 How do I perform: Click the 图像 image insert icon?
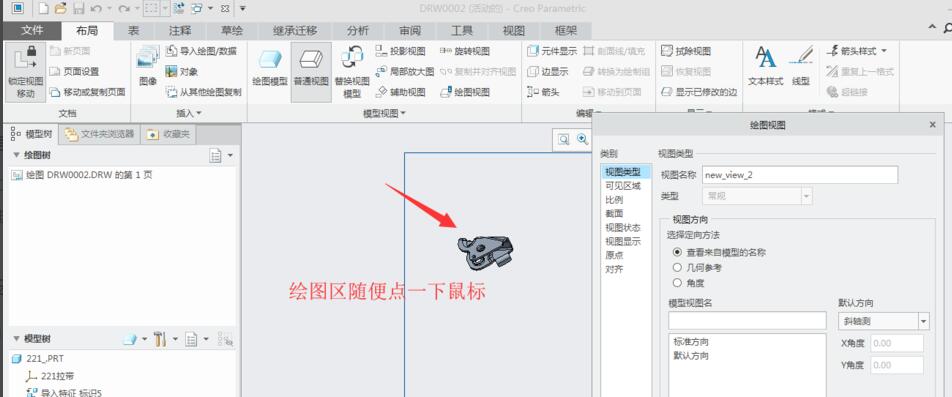(148, 66)
